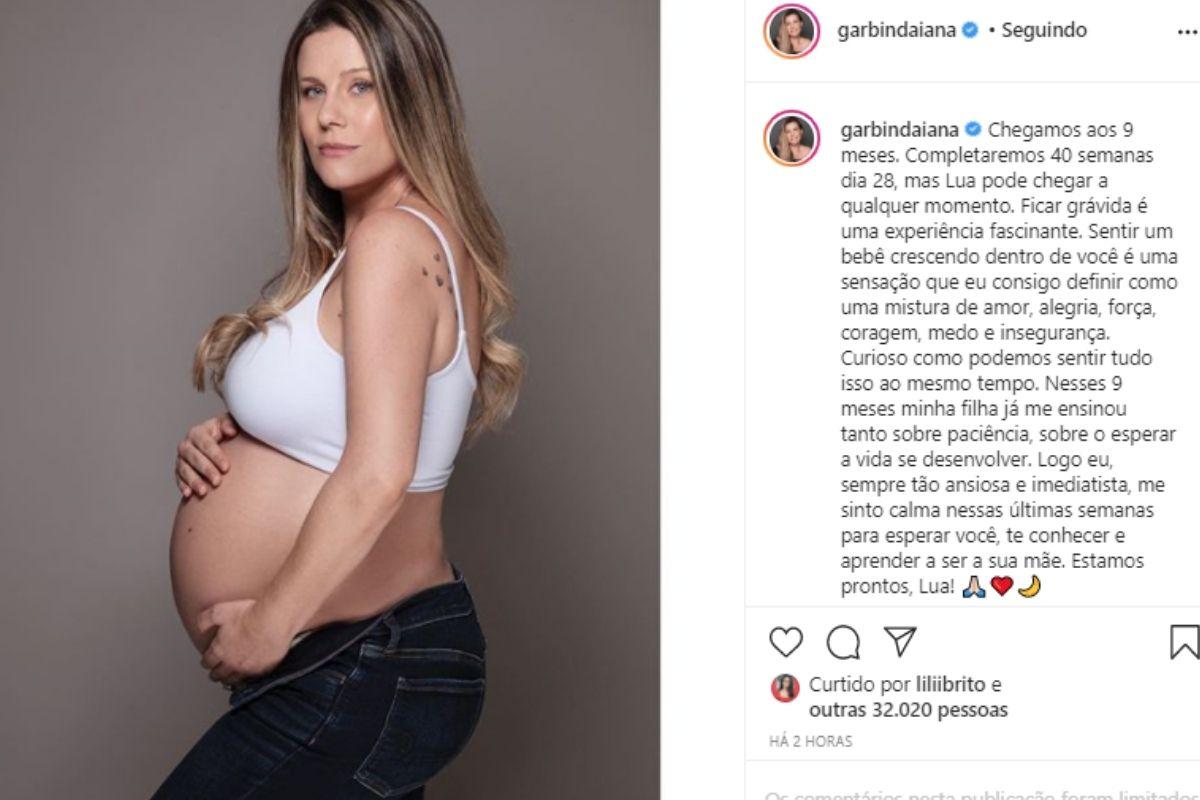1200x800 pixels.
Task: Open garbindaiana profile picture in header
Action: click(791, 31)
